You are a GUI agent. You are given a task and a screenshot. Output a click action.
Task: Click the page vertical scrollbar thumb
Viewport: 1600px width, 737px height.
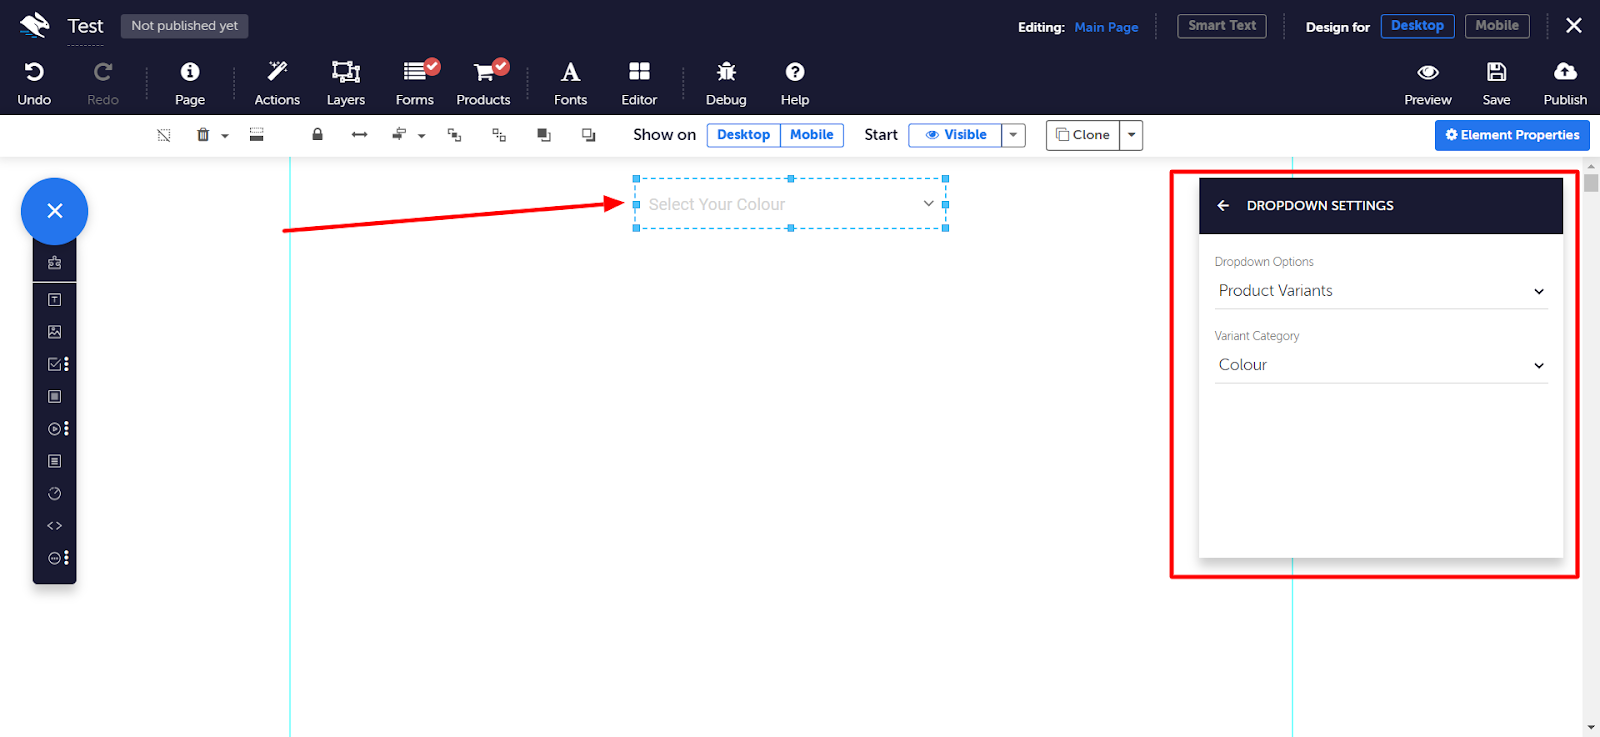[1591, 182]
